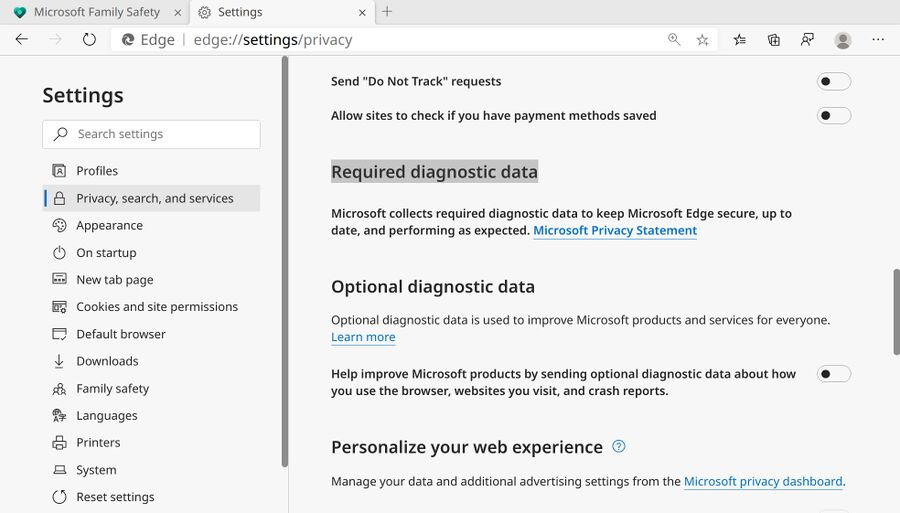
Task: Open the Settings and more ellipsis menu
Action: 878,40
